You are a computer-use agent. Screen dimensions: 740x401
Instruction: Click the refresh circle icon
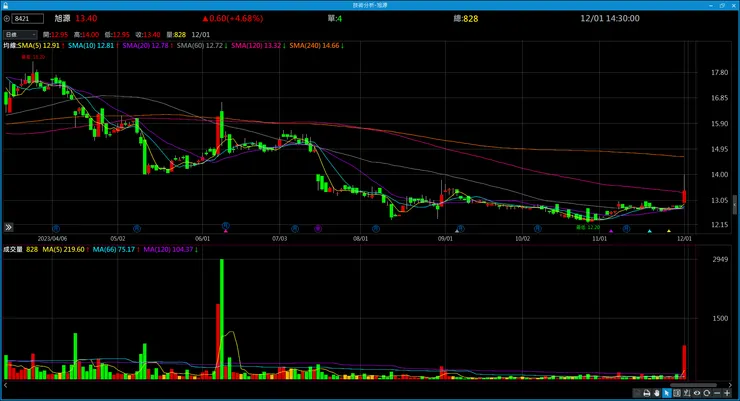[706, 393]
